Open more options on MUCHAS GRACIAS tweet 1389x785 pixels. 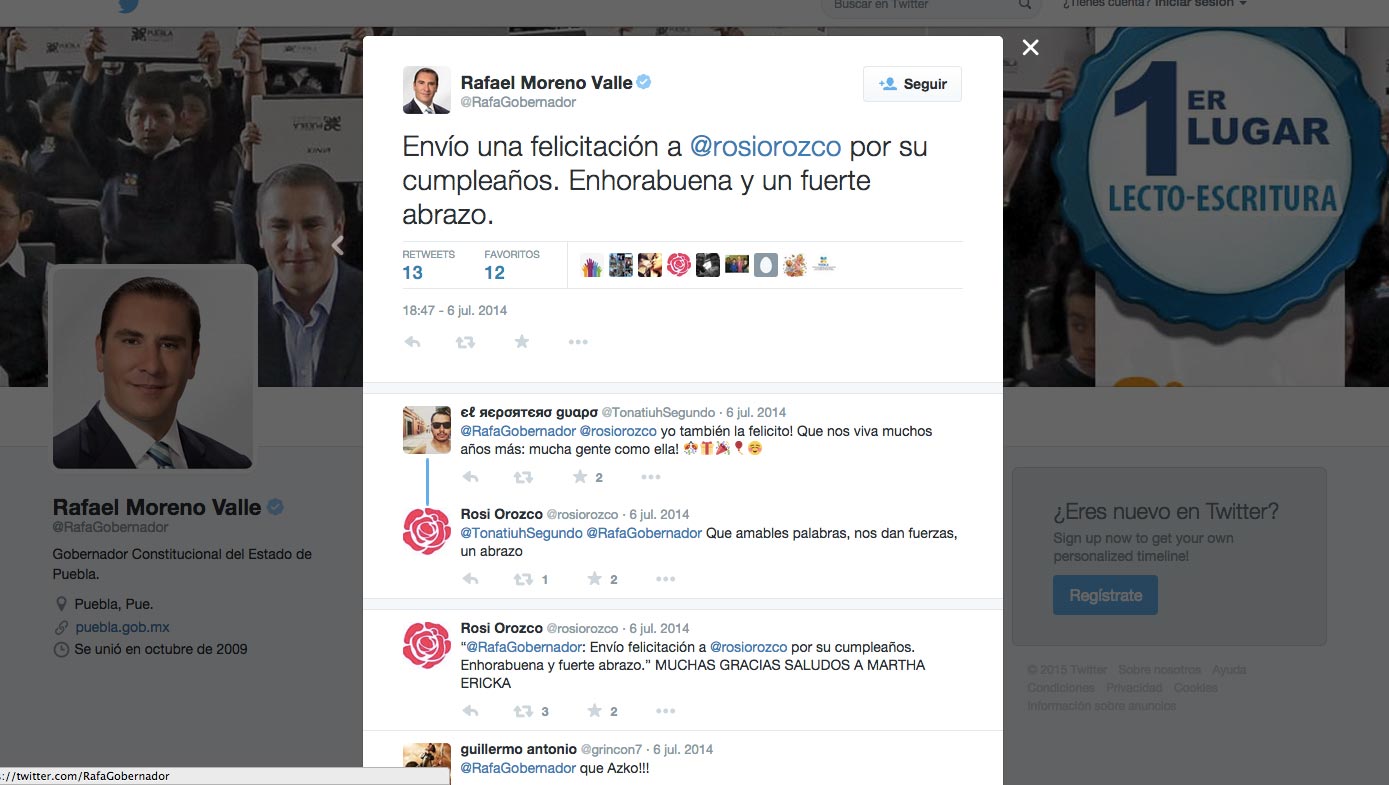[665, 711]
